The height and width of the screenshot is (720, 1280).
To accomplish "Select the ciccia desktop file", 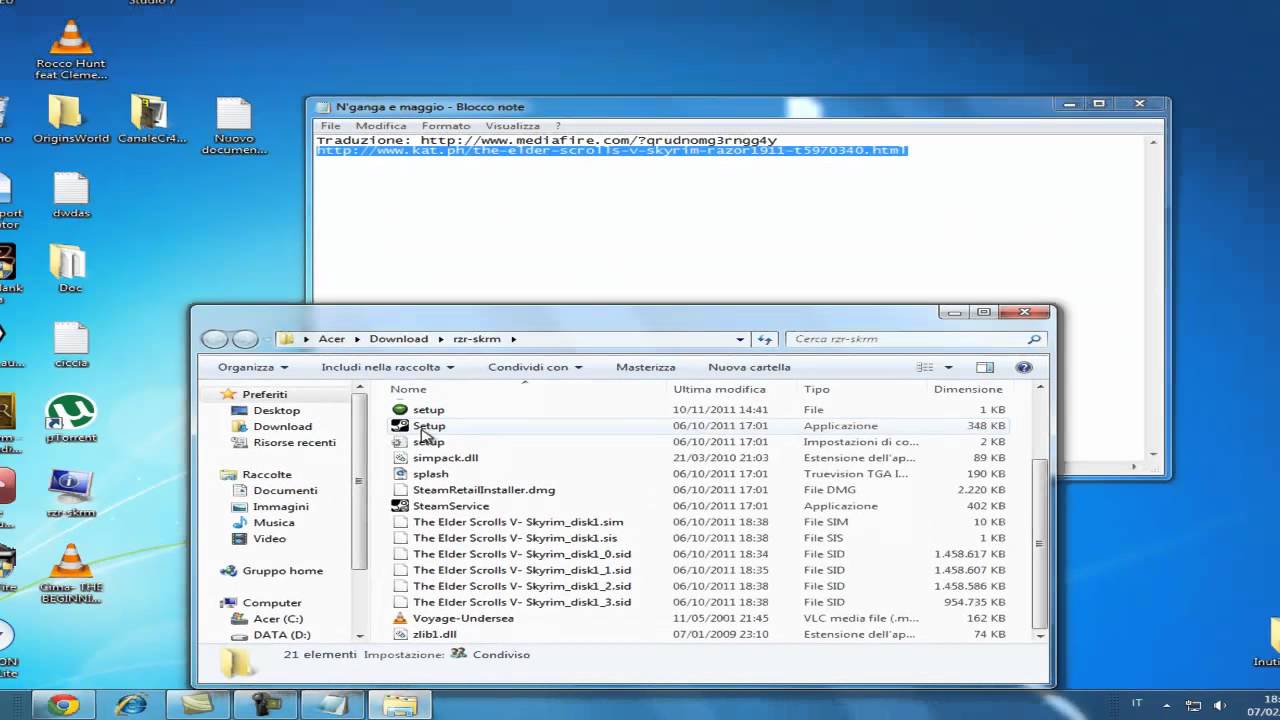I will pos(71,345).
